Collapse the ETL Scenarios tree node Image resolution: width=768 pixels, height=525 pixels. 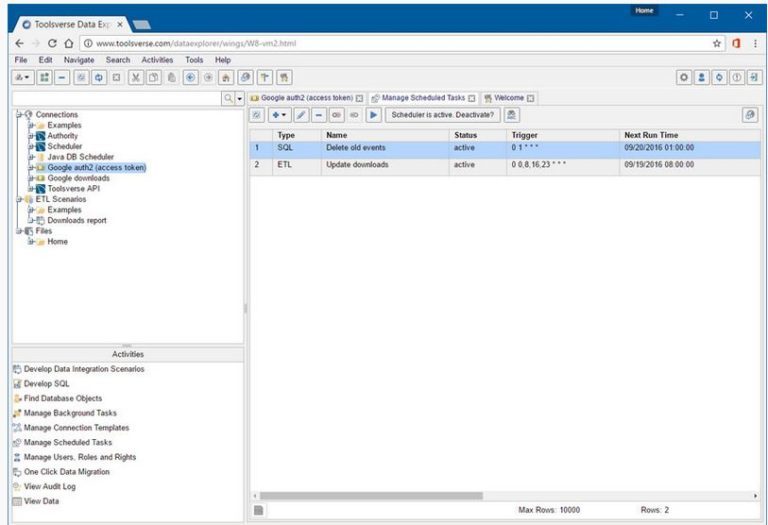point(19,199)
